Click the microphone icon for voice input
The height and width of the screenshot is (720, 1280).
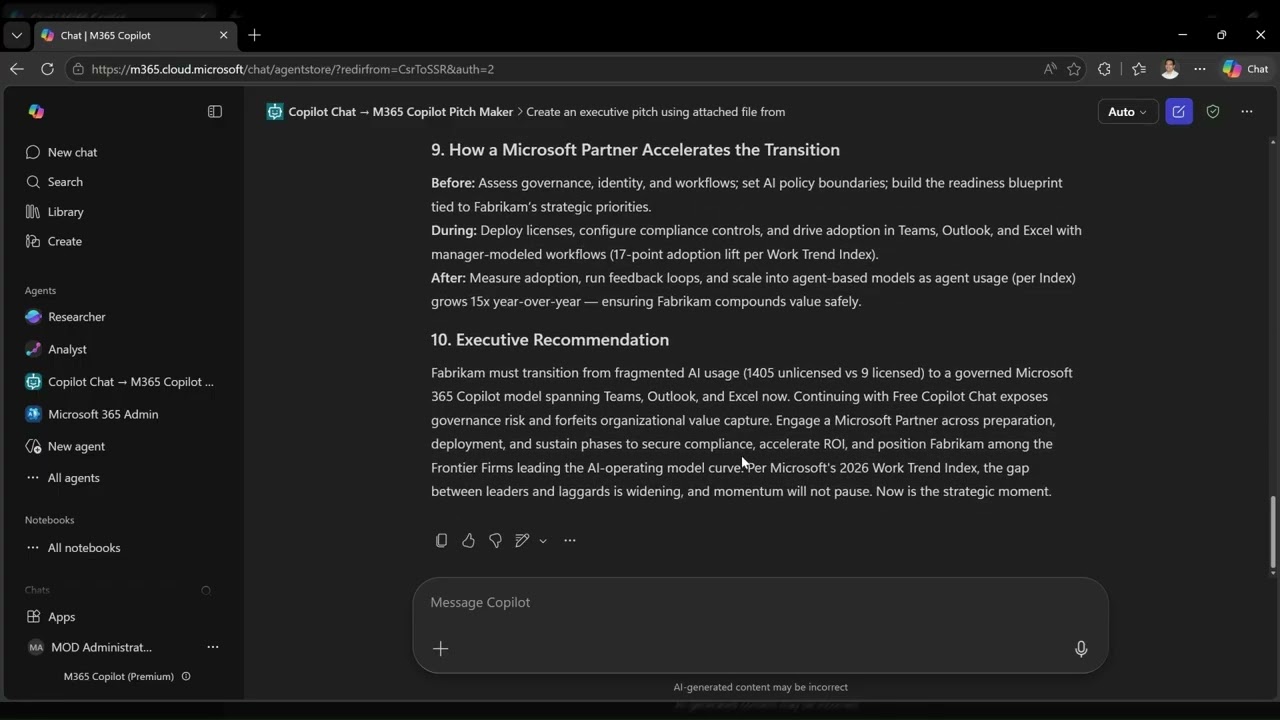click(x=1081, y=649)
